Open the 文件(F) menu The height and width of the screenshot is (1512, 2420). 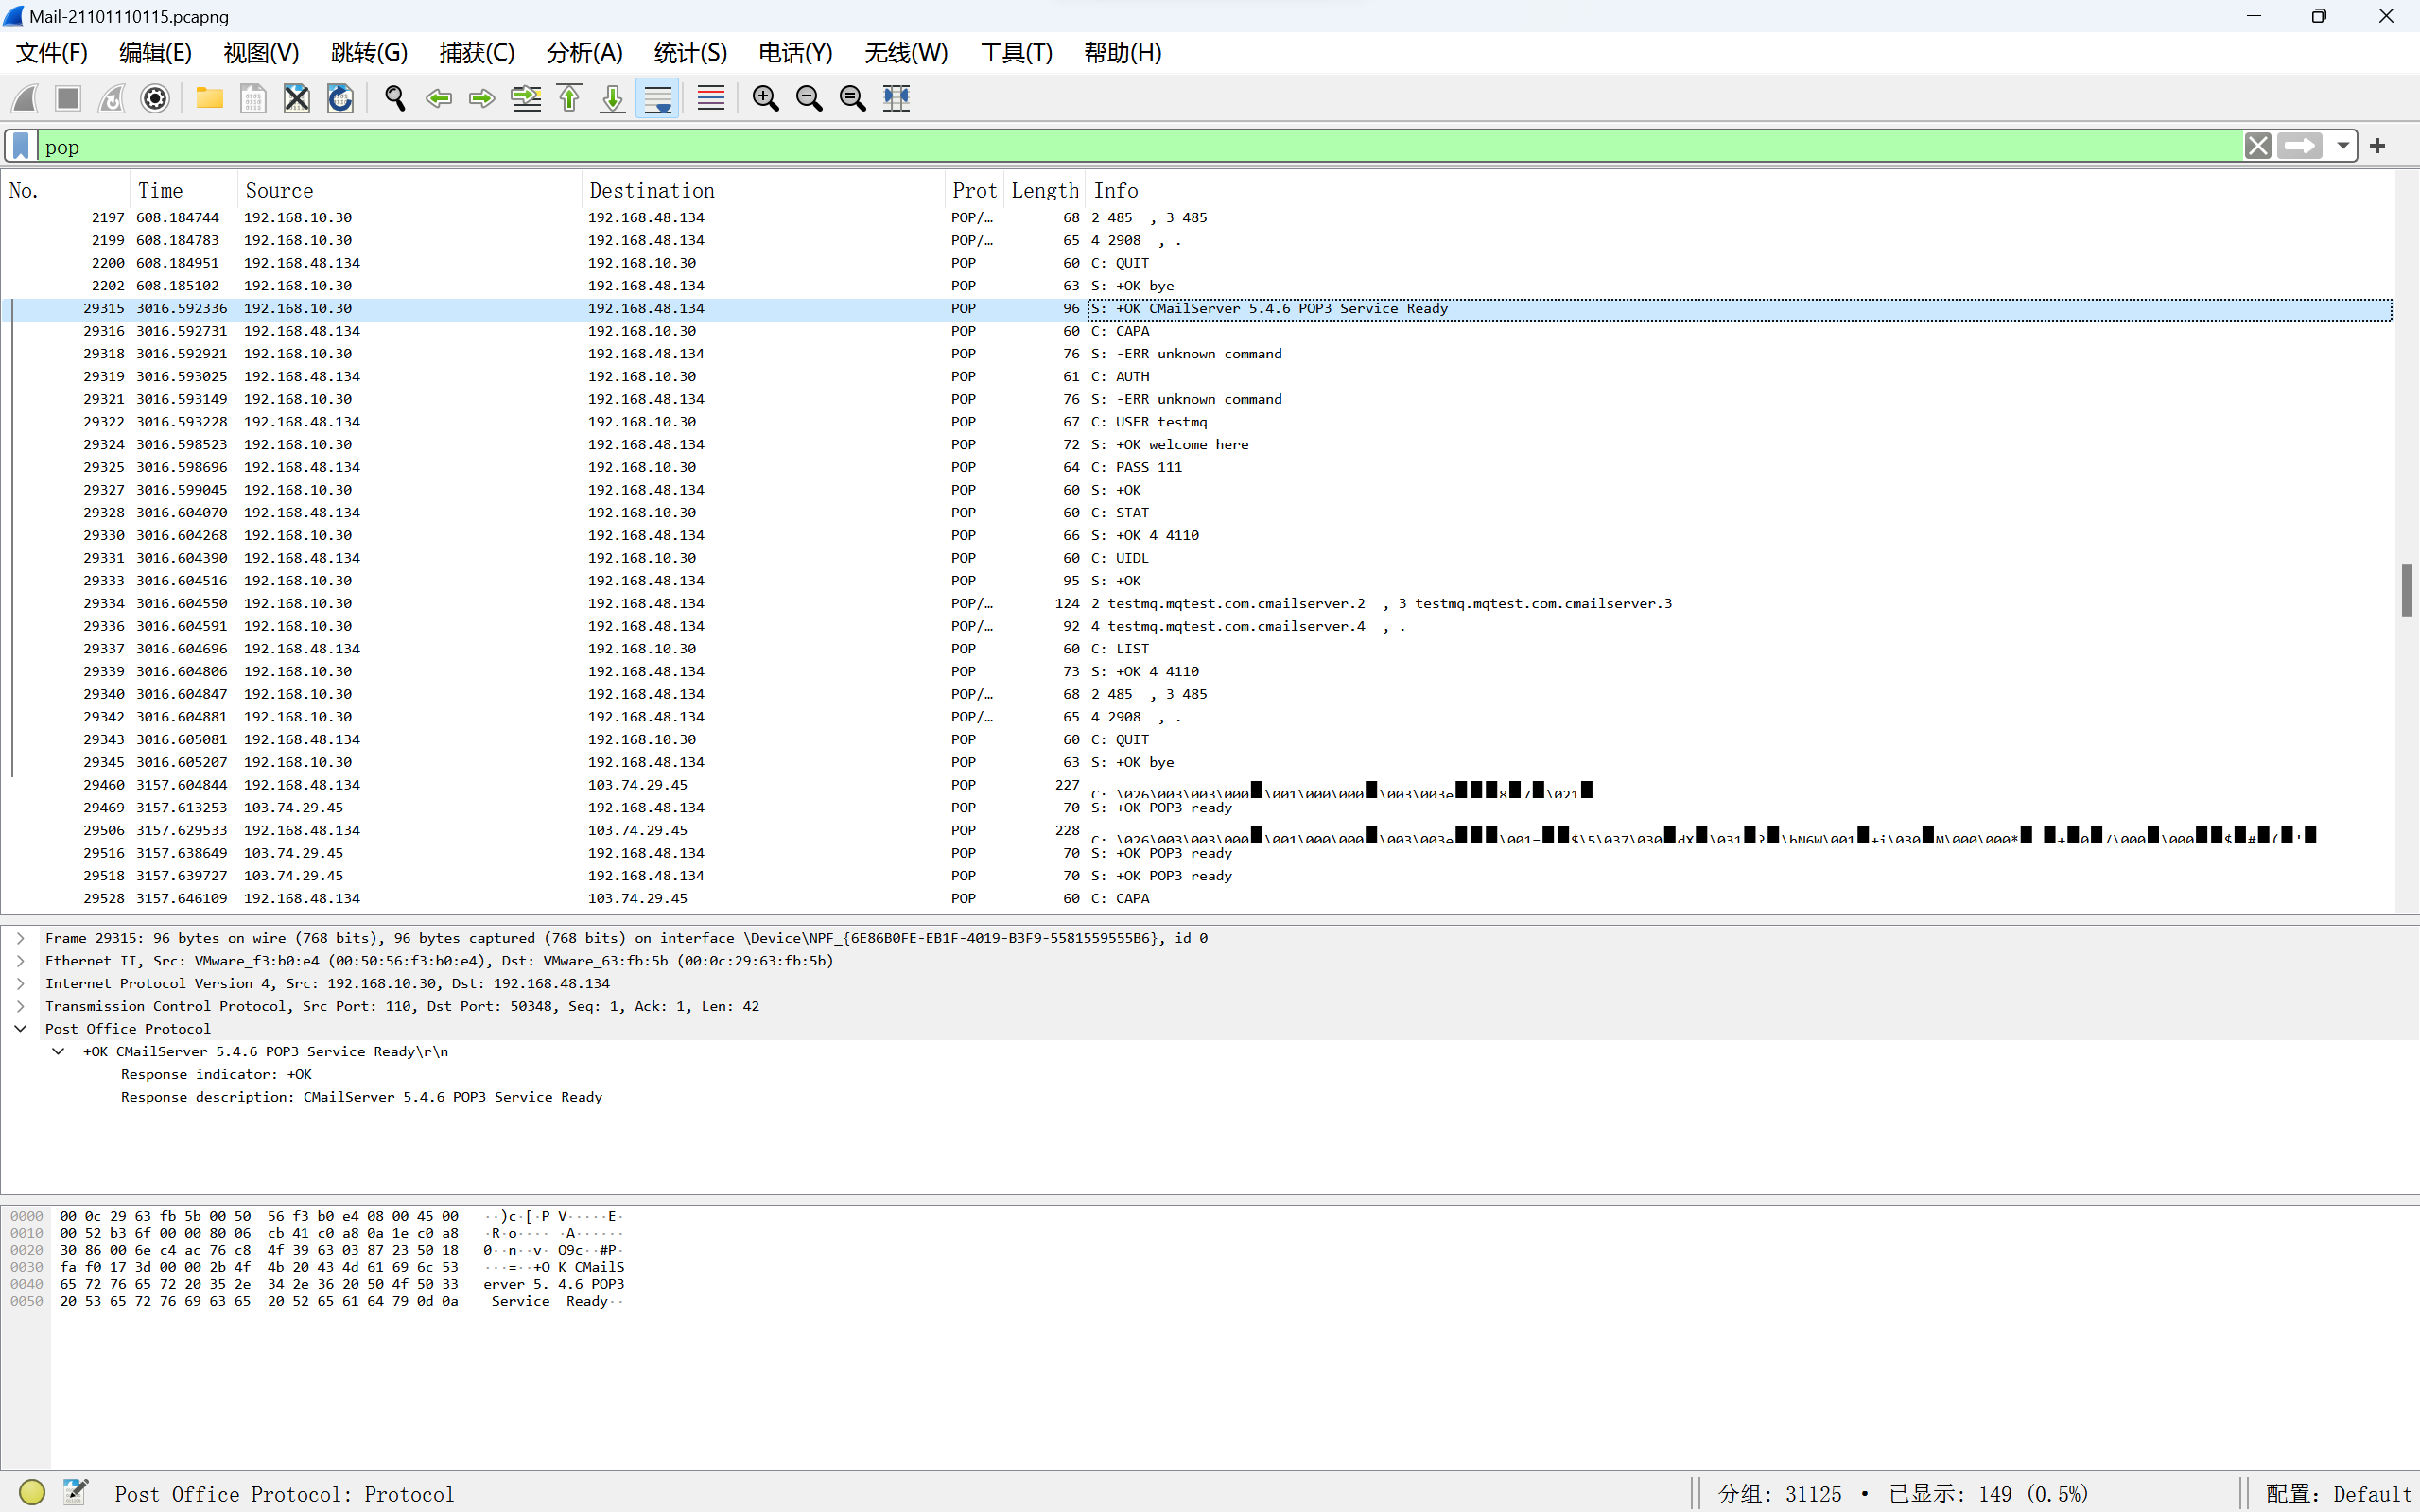tap(52, 53)
